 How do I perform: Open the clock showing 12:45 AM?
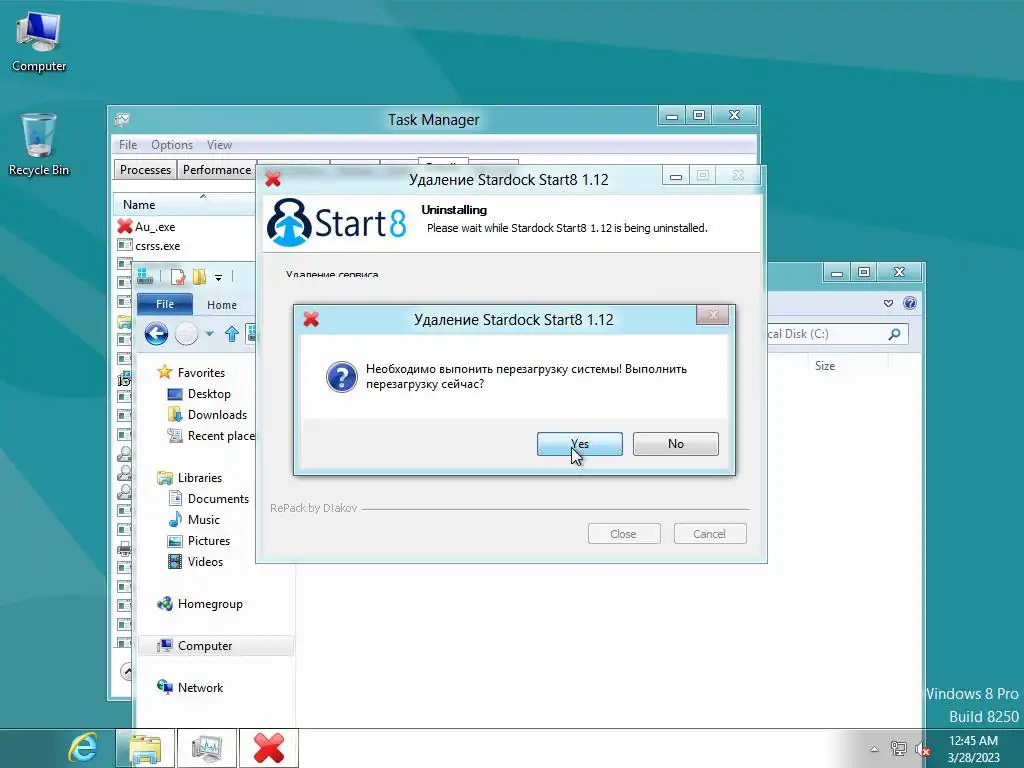pos(973,748)
